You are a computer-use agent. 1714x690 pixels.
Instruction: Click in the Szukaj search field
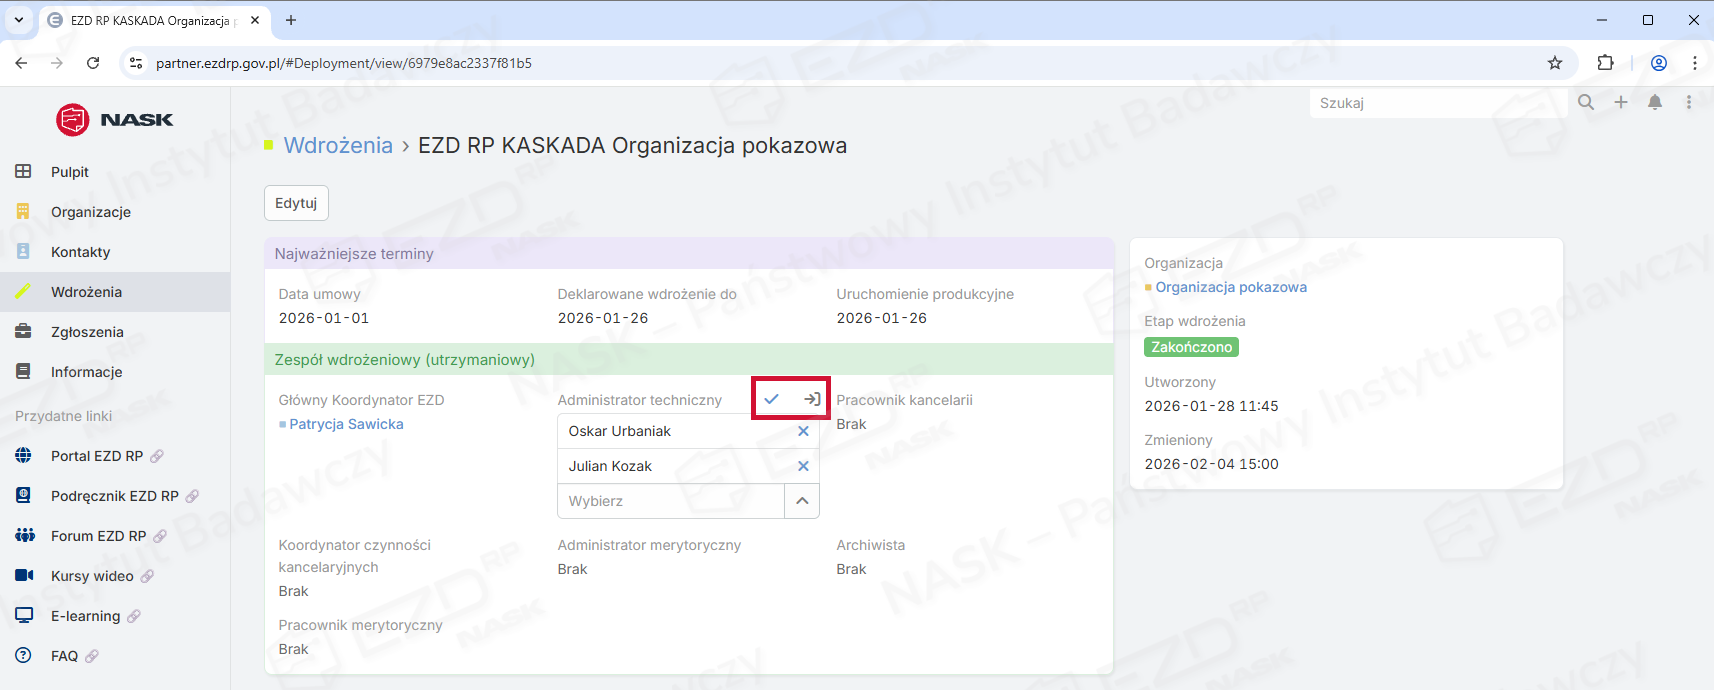[1435, 103]
